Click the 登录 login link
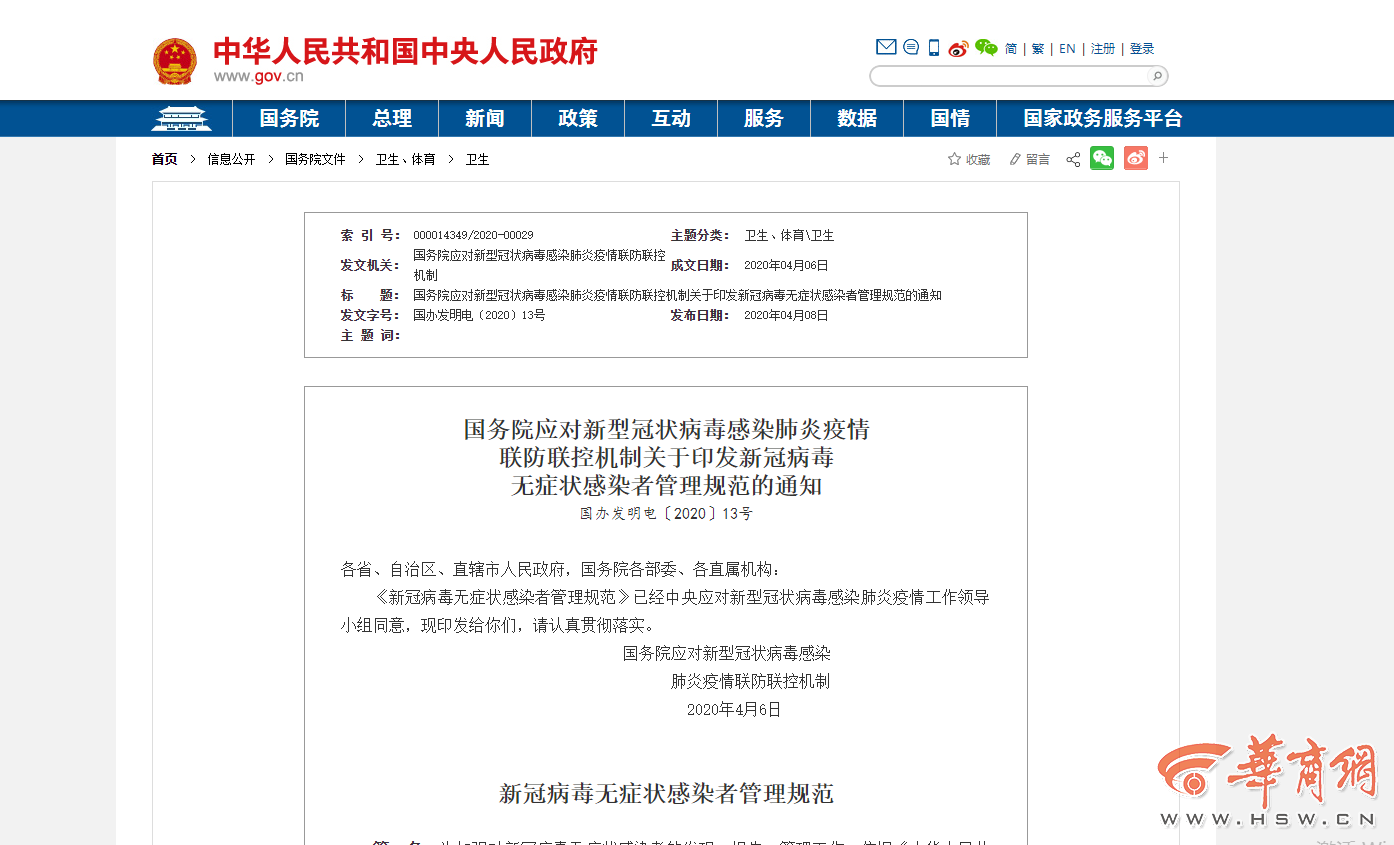 click(x=1142, y=49)
